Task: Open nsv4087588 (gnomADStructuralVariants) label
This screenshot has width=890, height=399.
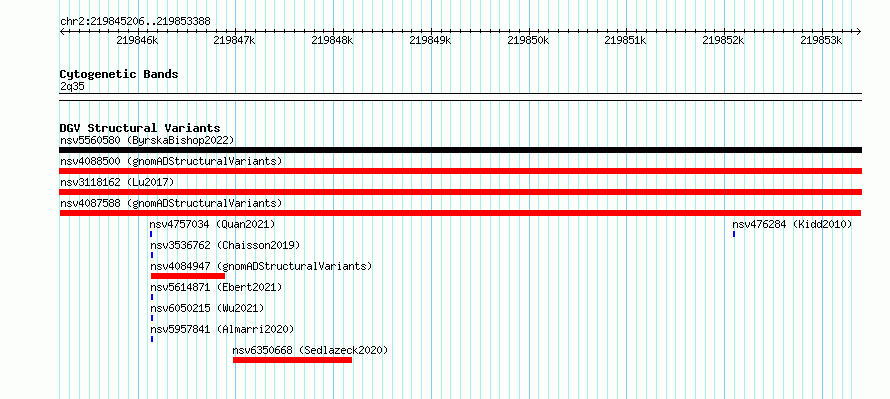Action: click(171, 203)
